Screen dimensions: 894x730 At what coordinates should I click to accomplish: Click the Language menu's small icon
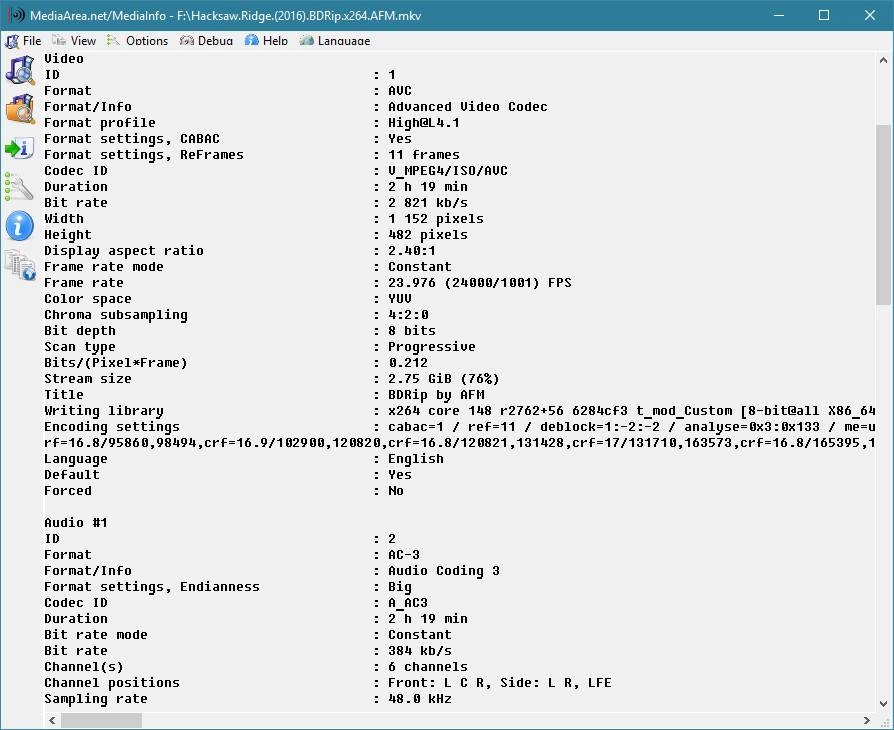[x=306, y=40]
